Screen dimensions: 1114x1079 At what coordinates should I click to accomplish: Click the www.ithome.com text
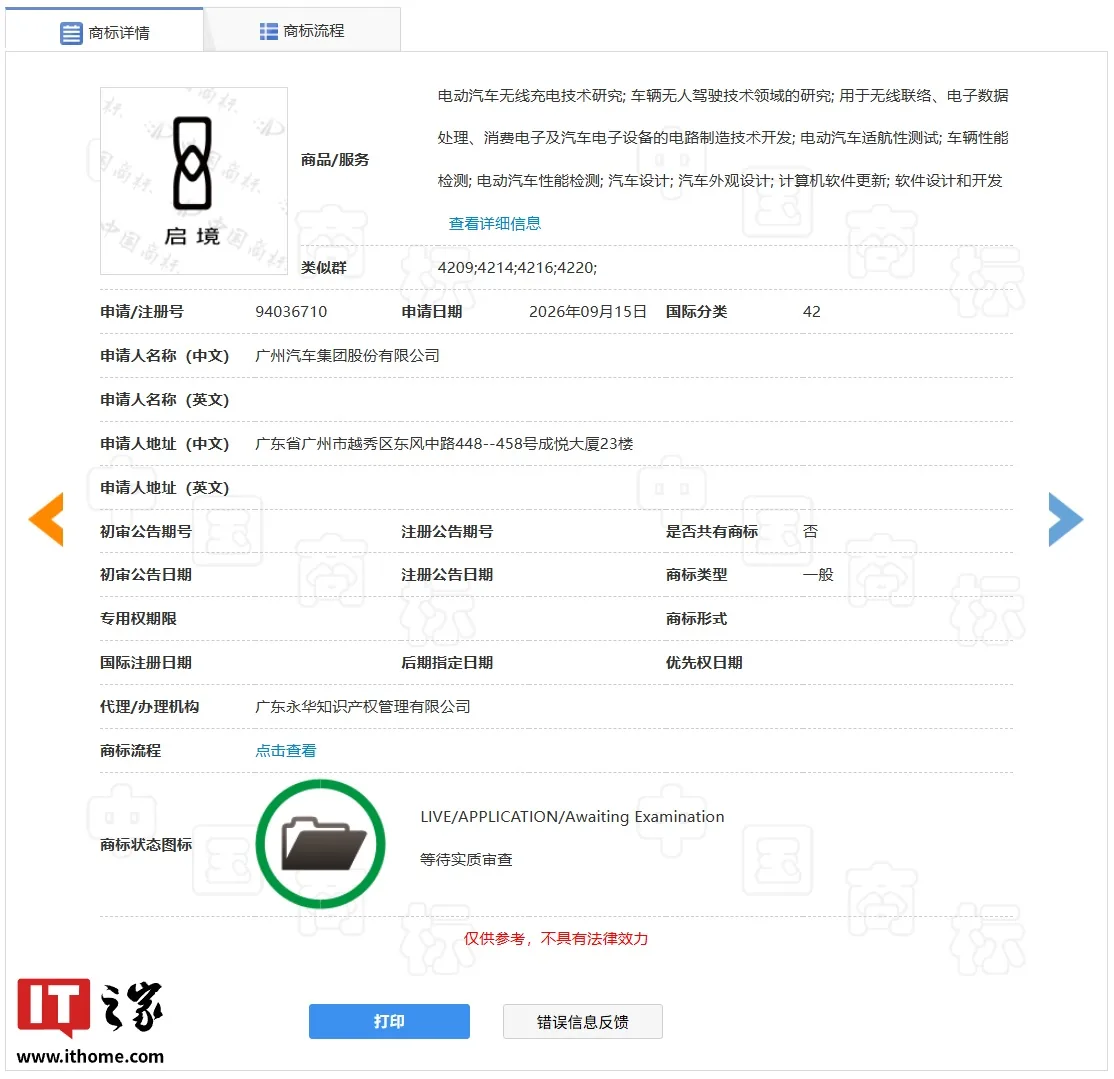click(x=90, y=1056)
